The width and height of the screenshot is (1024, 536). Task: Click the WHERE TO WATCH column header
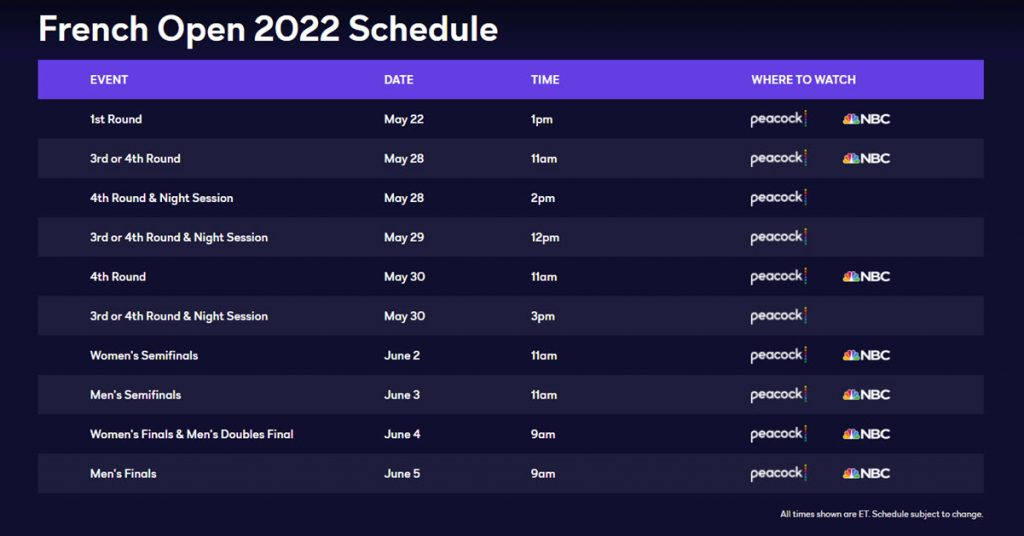pyautogui.click(x=803, y=80)
